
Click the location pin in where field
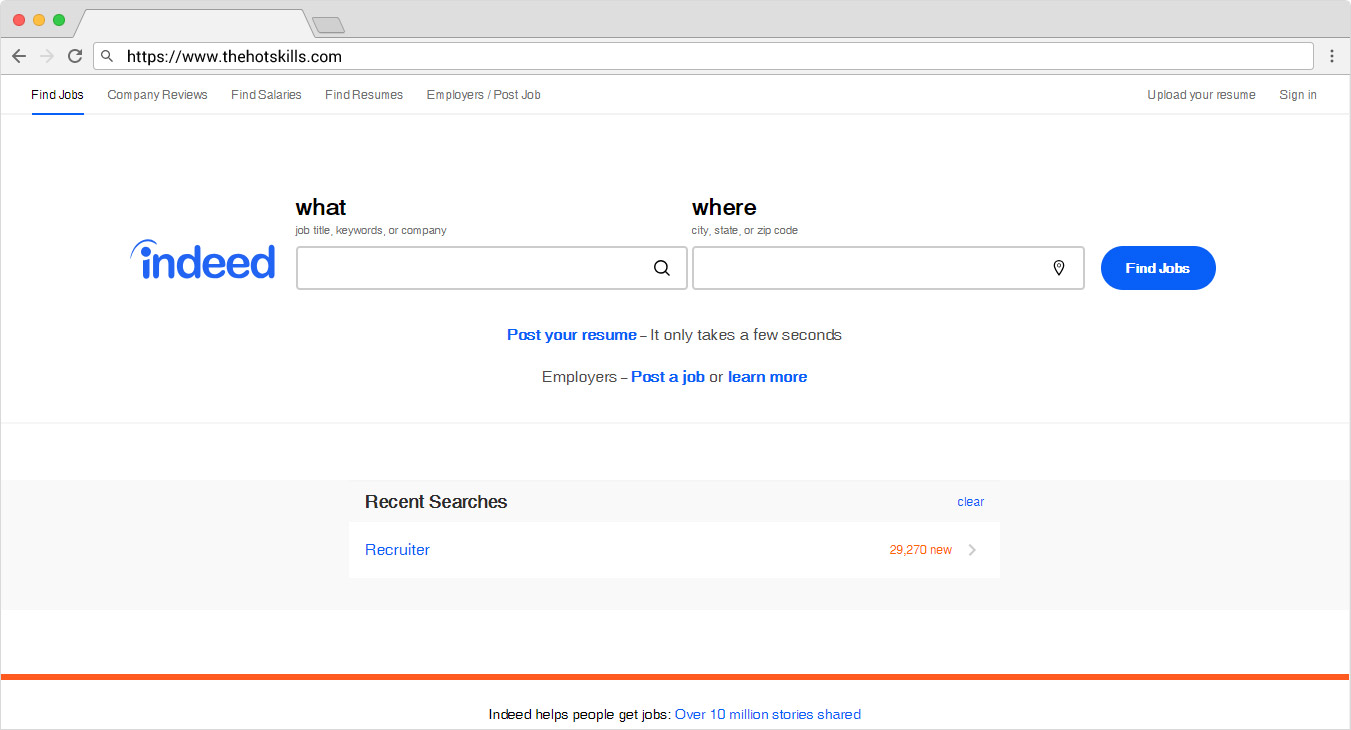pyautogui.click(x=1059, y=268)
